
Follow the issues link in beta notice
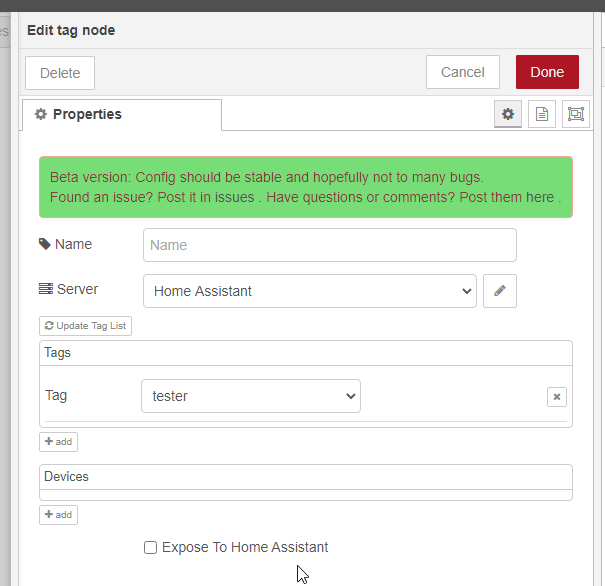pos(234,197)
